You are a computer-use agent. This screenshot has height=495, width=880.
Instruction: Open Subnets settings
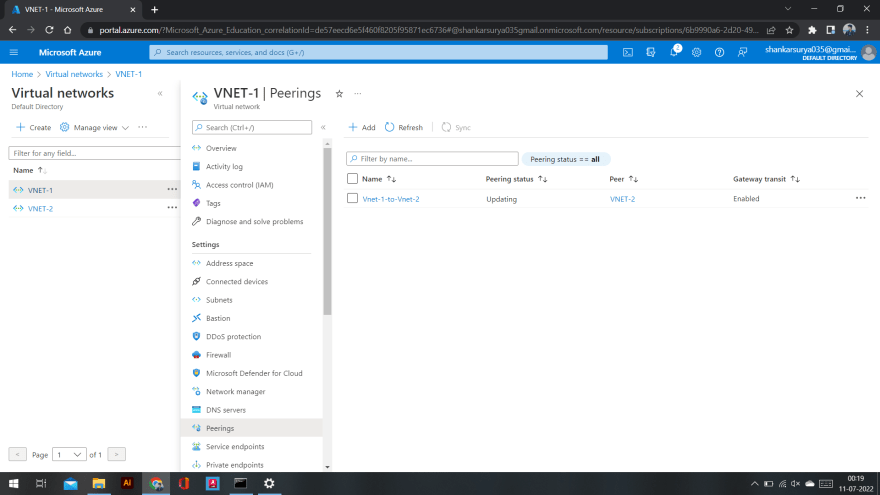point(219,300)
